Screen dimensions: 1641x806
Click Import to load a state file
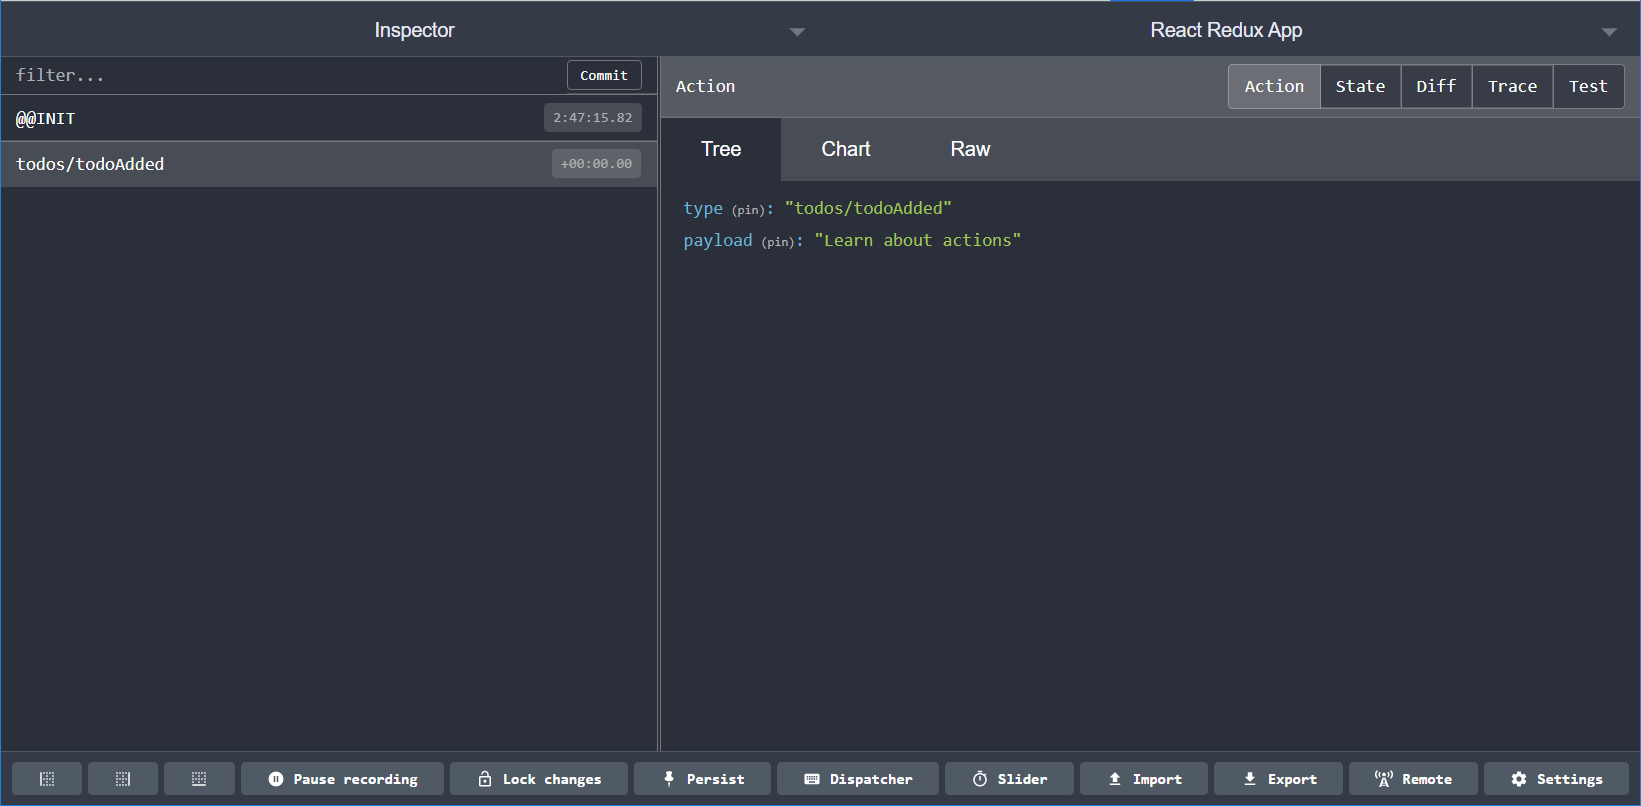pos(1144,779)
